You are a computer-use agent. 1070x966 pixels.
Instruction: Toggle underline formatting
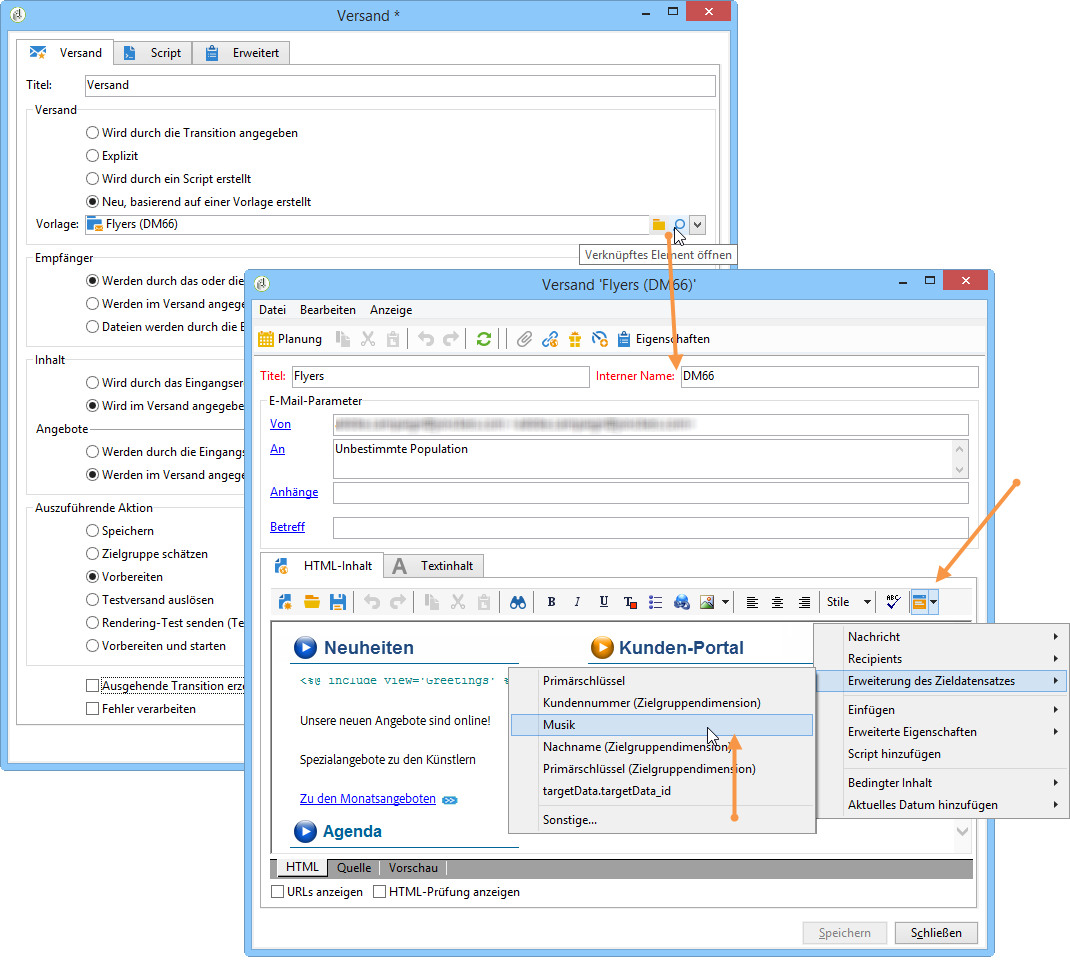pyautogui.click(x=603, y=602)
